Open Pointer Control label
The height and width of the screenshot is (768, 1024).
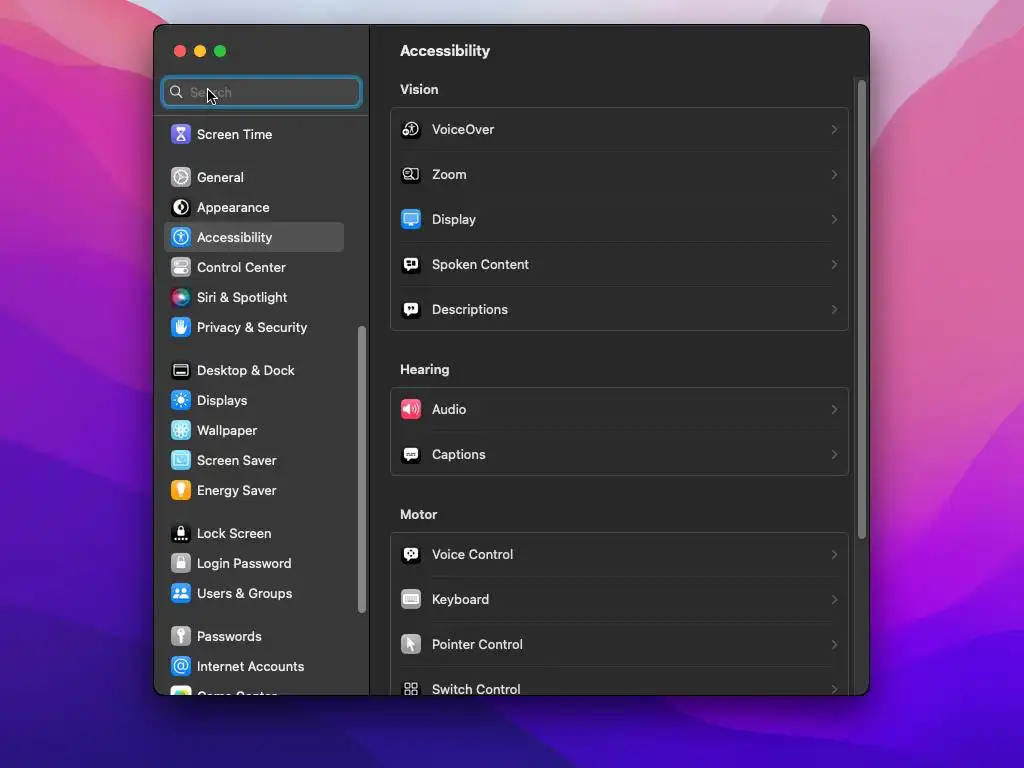477,645
